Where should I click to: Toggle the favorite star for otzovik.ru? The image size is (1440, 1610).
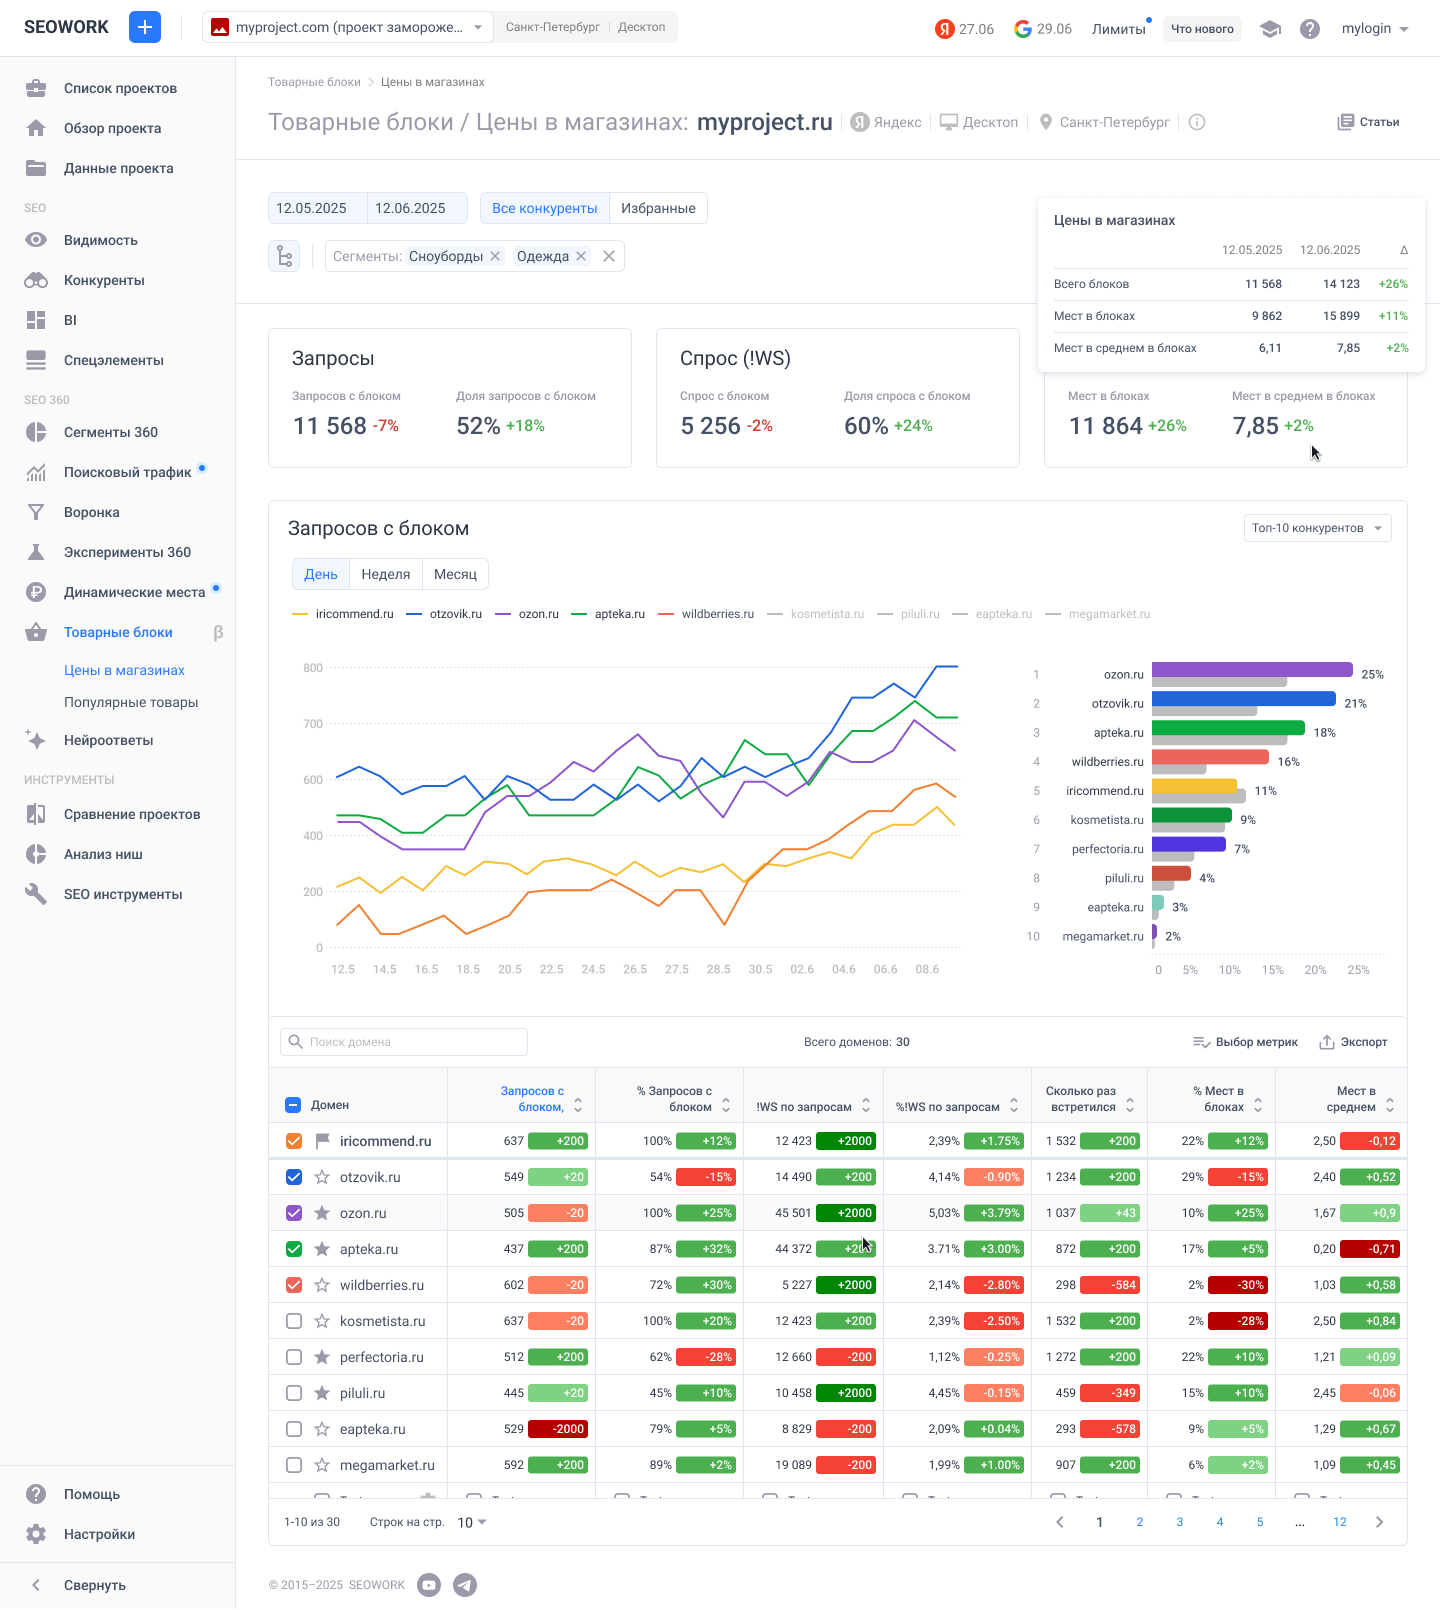tap(322, 1177)
